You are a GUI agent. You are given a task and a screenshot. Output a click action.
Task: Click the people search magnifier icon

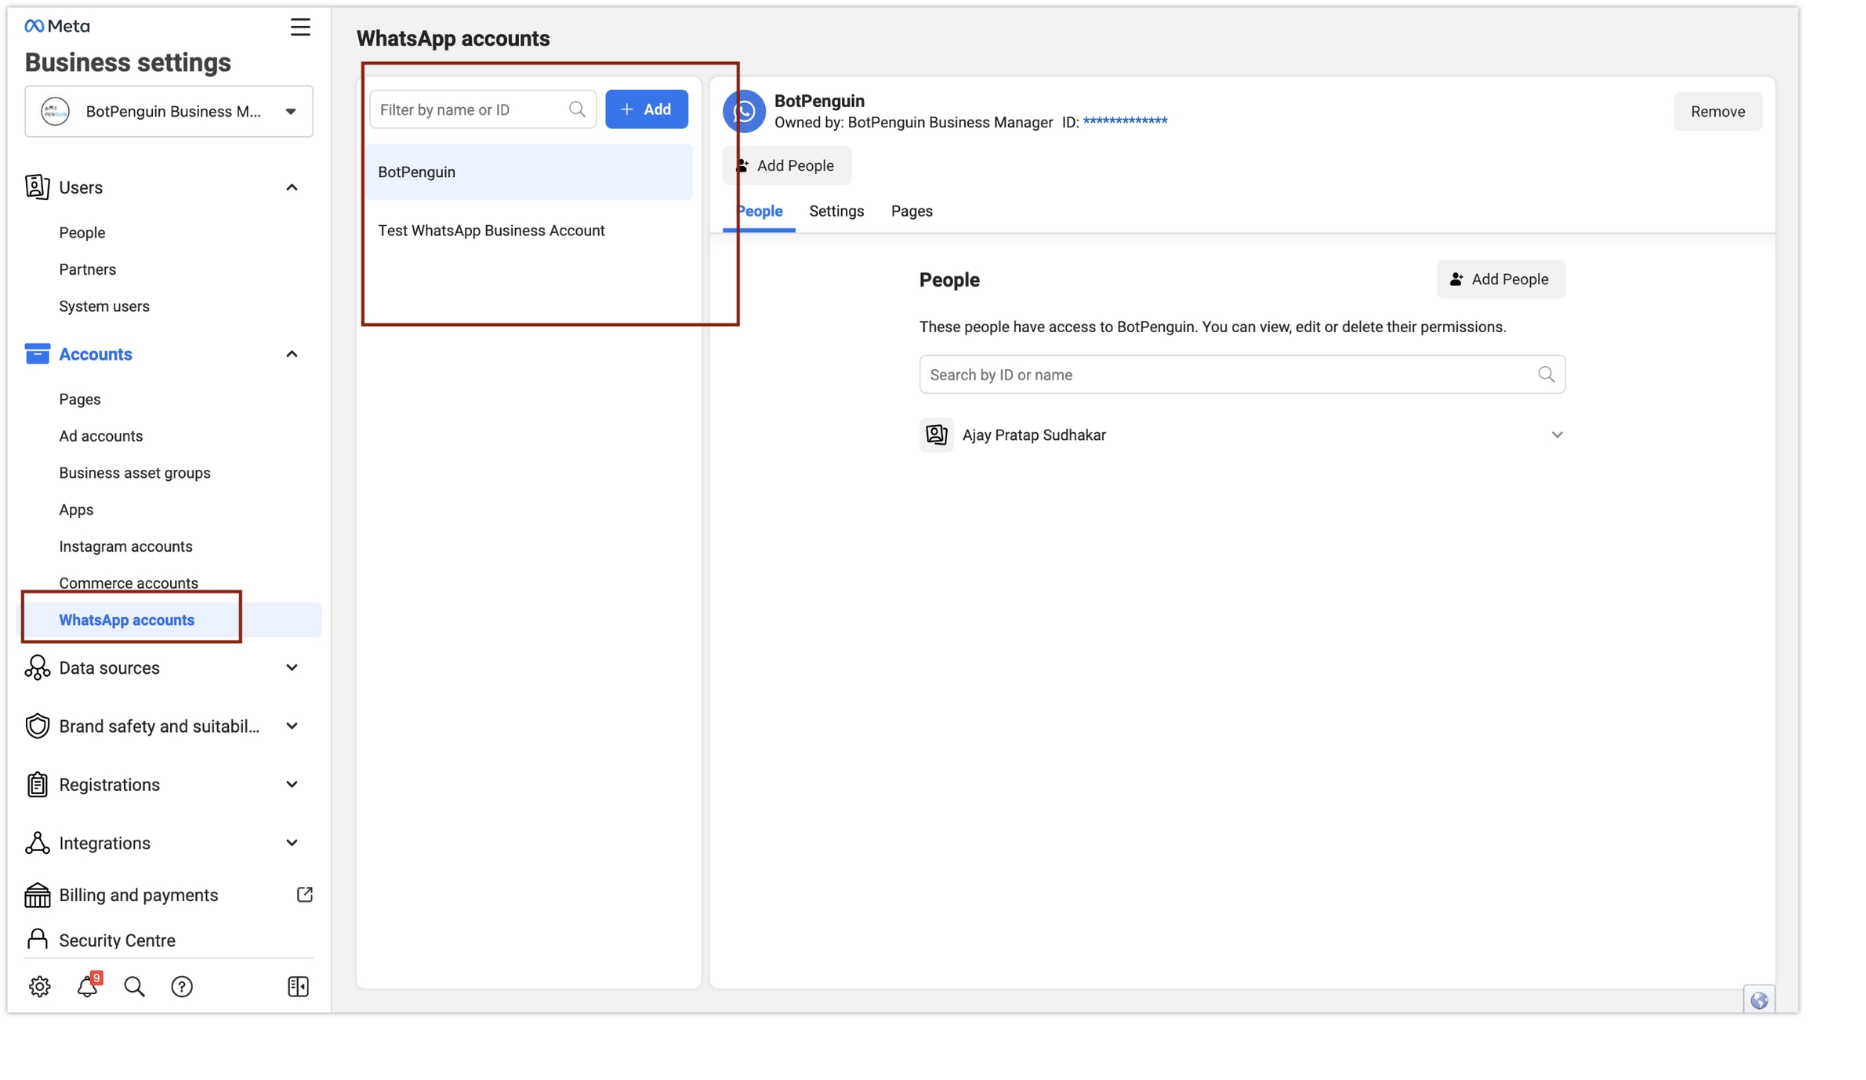click(1546, 375)
